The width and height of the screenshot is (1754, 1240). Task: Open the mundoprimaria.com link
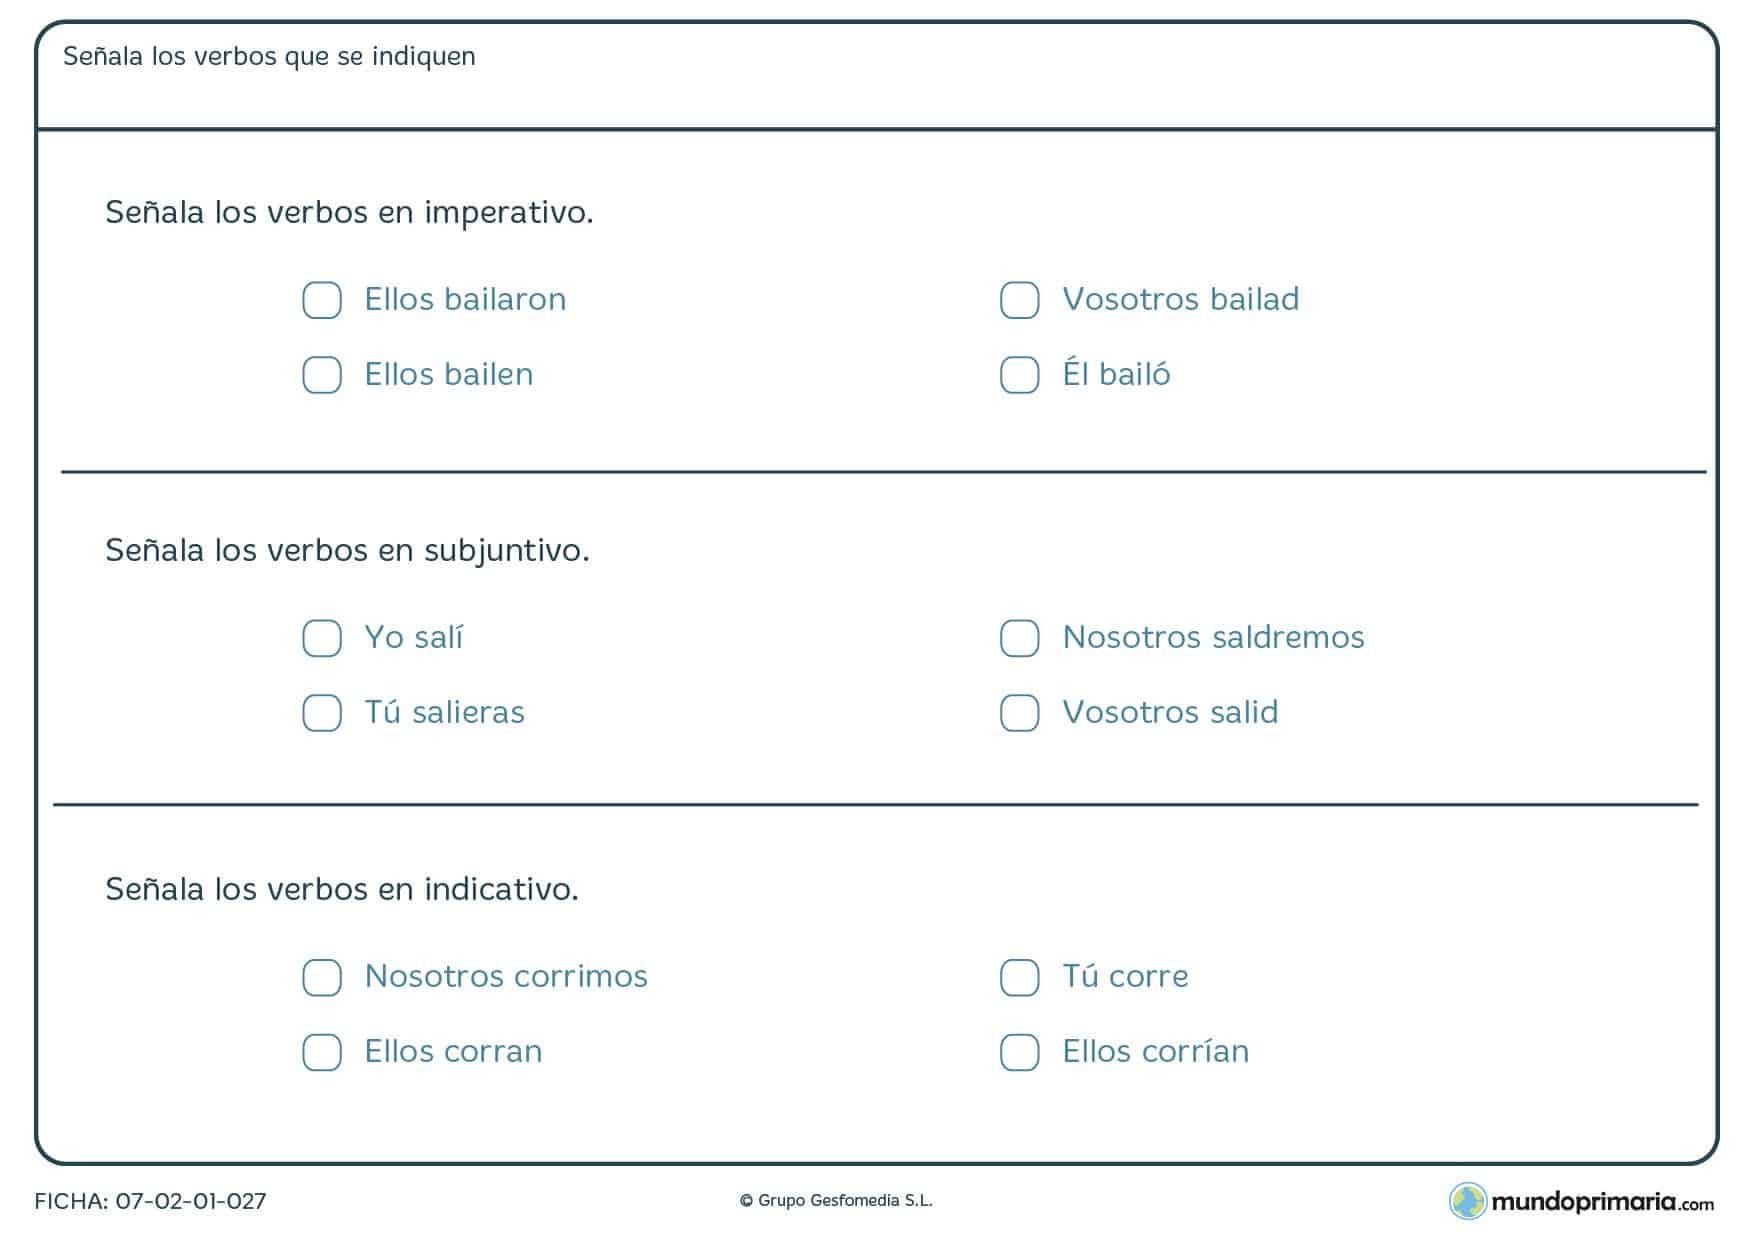(x=1602, y=1202)
